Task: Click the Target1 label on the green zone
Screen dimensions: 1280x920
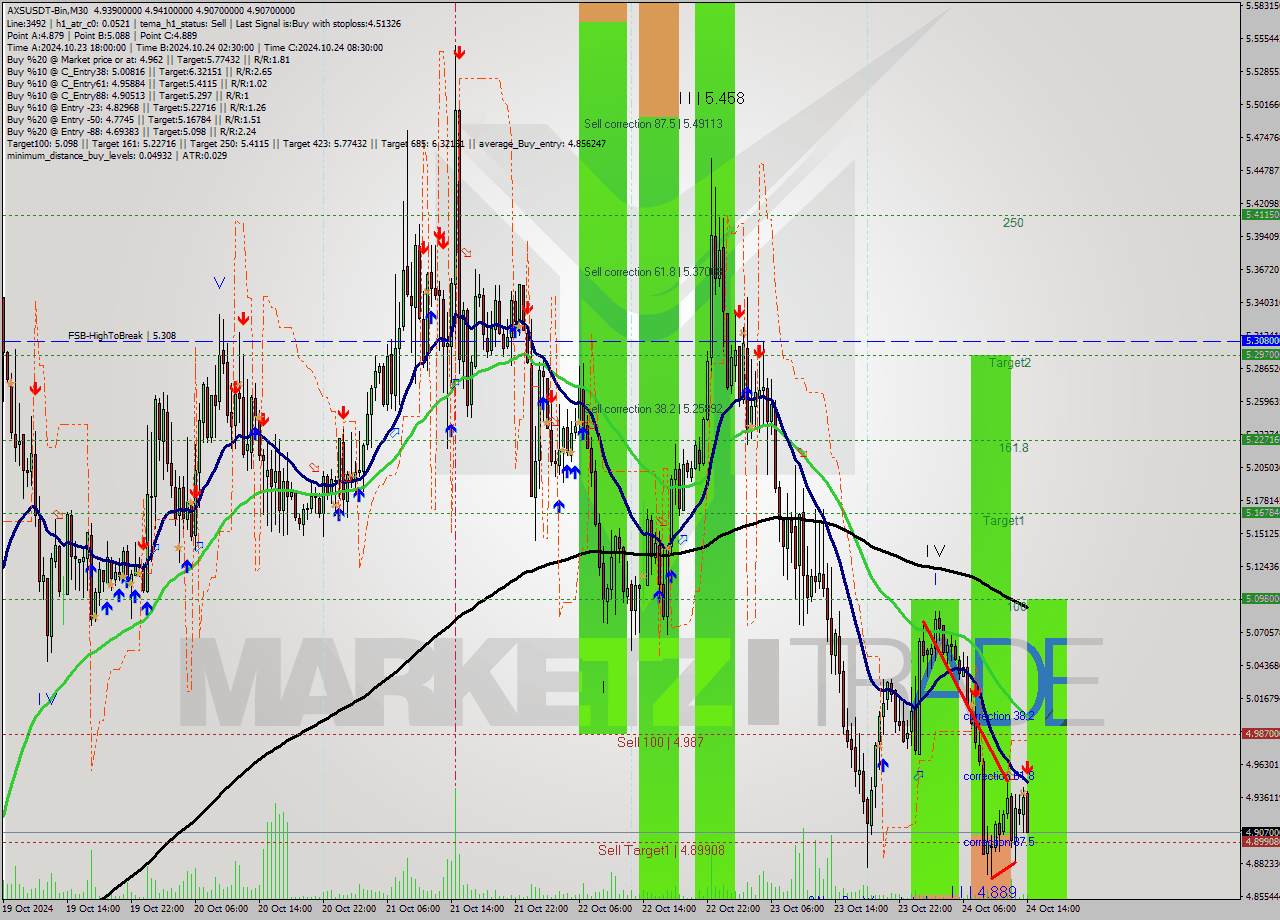Action: pyautogui.click(x=1003, y=521)
